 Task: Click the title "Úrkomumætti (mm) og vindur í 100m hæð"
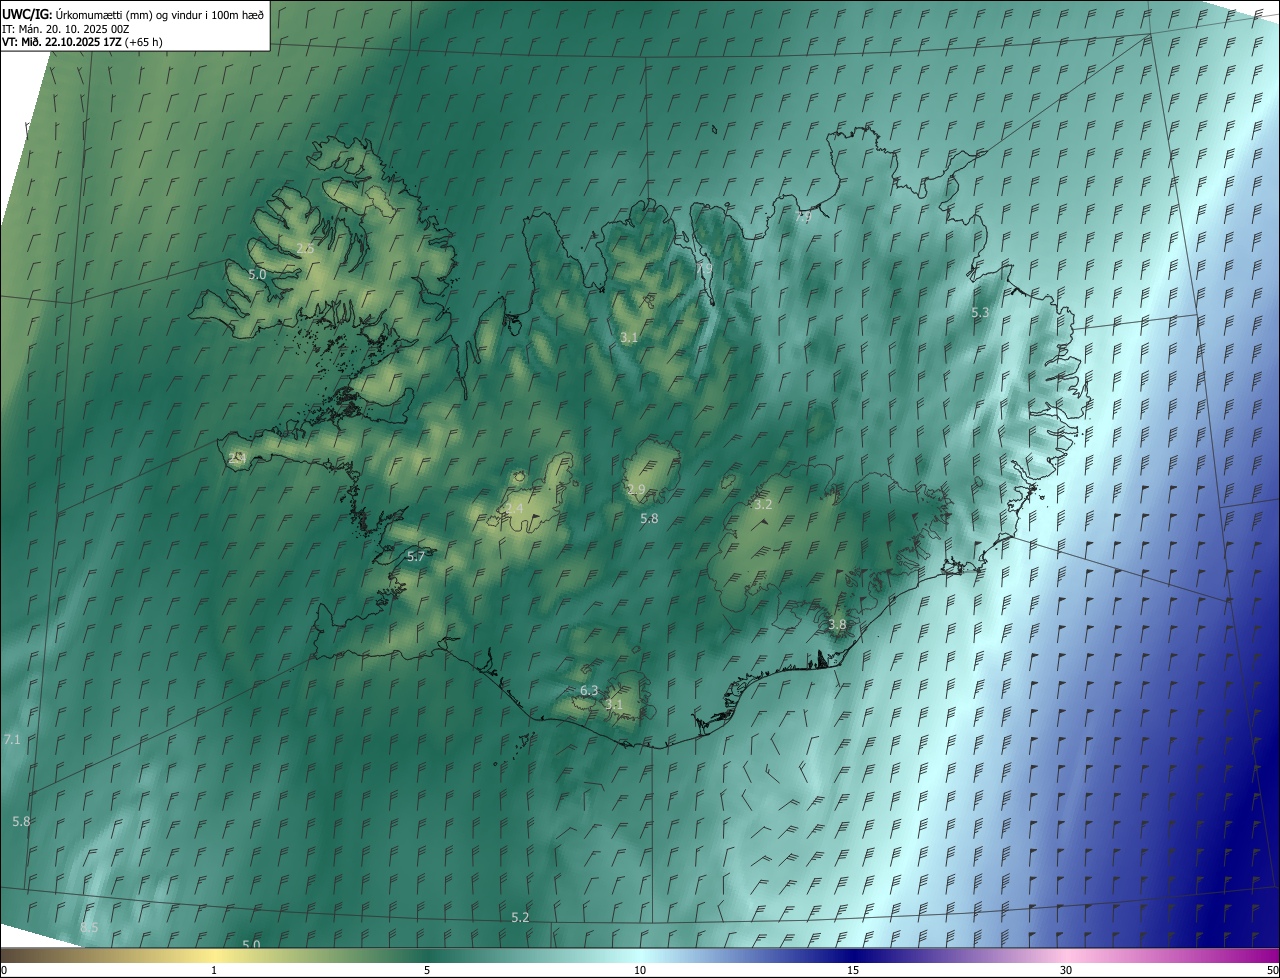point(160,14)
